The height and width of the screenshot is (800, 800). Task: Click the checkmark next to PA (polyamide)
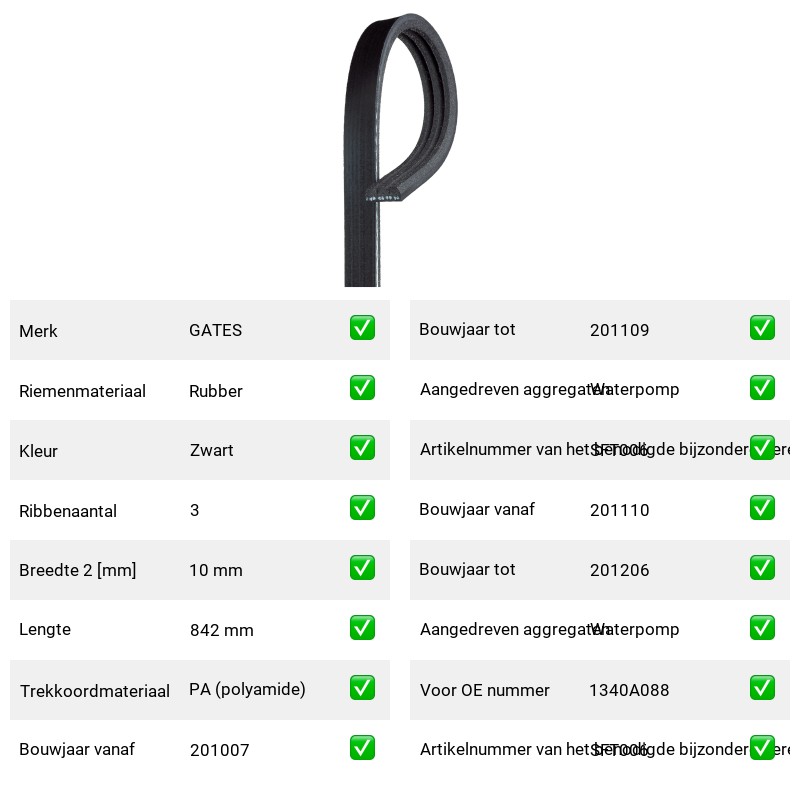tap(362, 687)
